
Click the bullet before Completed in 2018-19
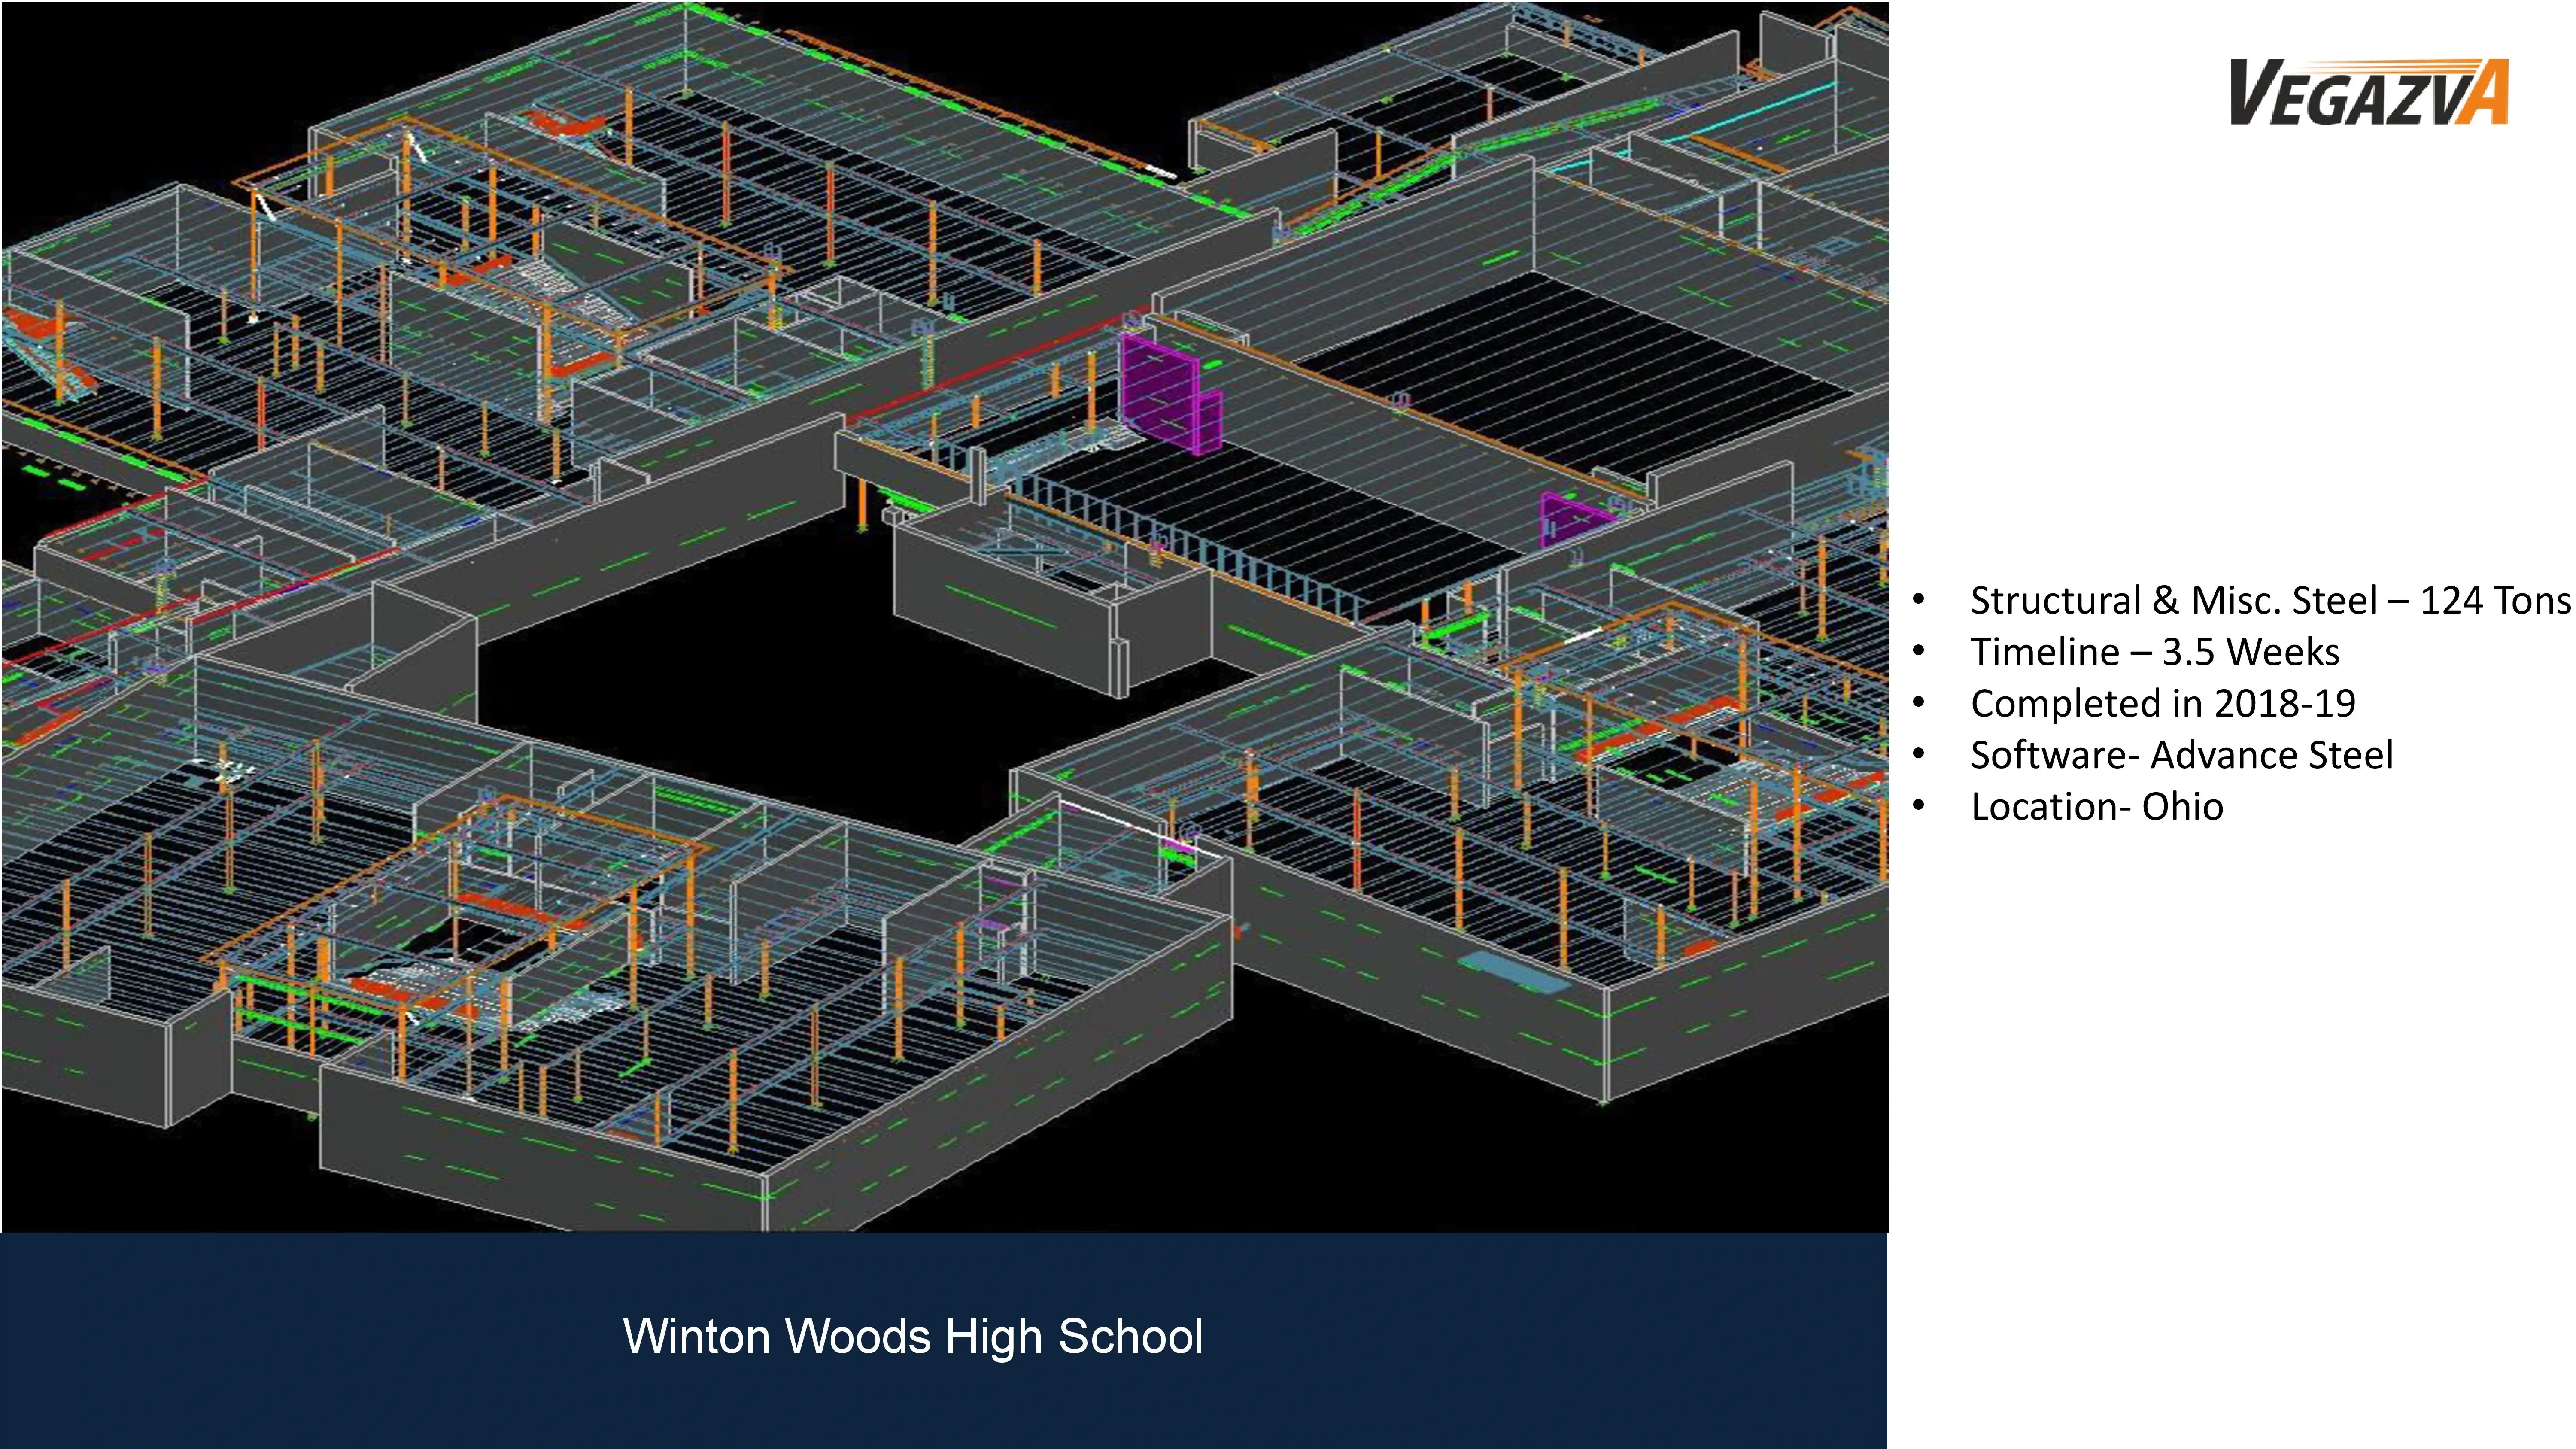coord(1918,703)
